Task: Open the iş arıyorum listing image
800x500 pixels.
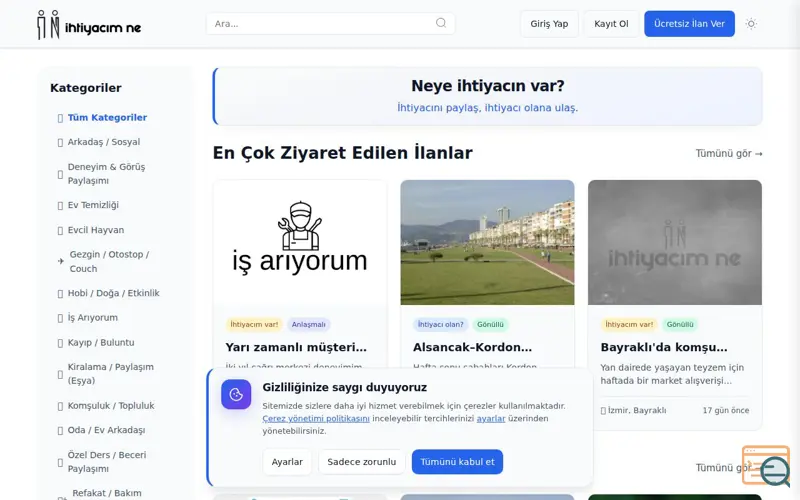Action: 300,242
